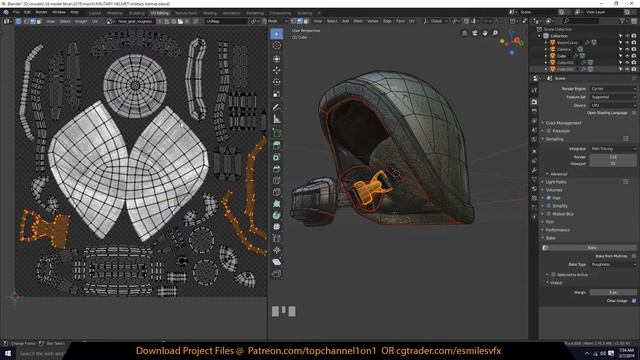
Task: Adjust the Viewport samples value field
Action: 613,164
